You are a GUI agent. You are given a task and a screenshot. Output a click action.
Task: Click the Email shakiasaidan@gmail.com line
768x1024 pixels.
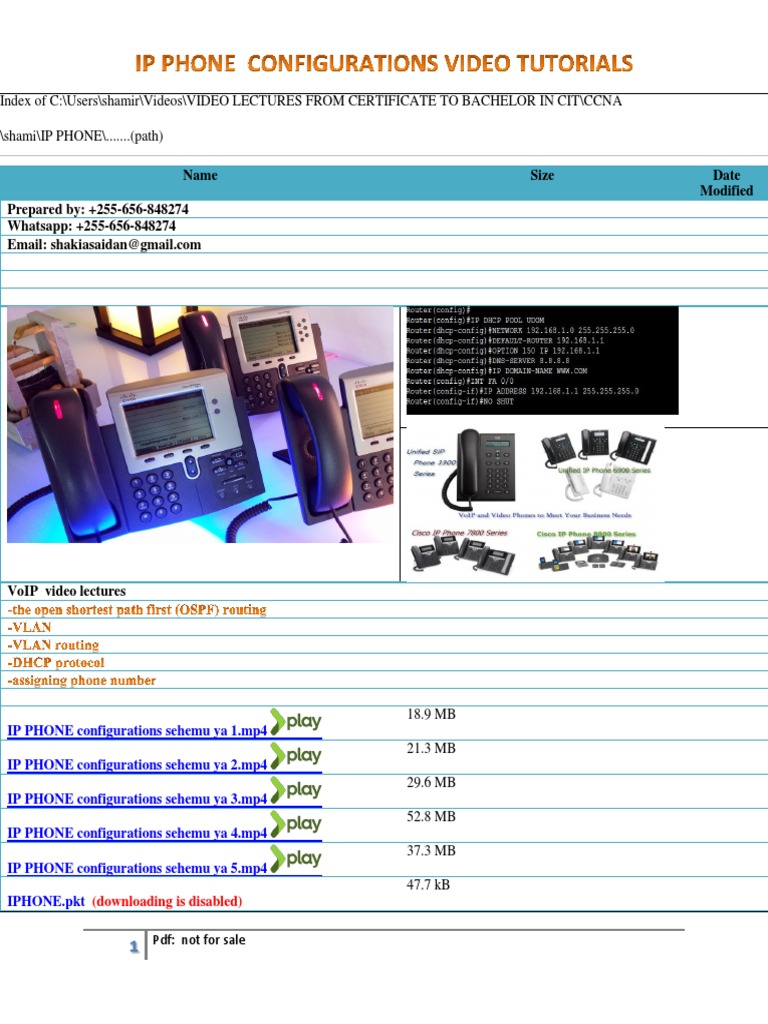(x=104, y=244)
